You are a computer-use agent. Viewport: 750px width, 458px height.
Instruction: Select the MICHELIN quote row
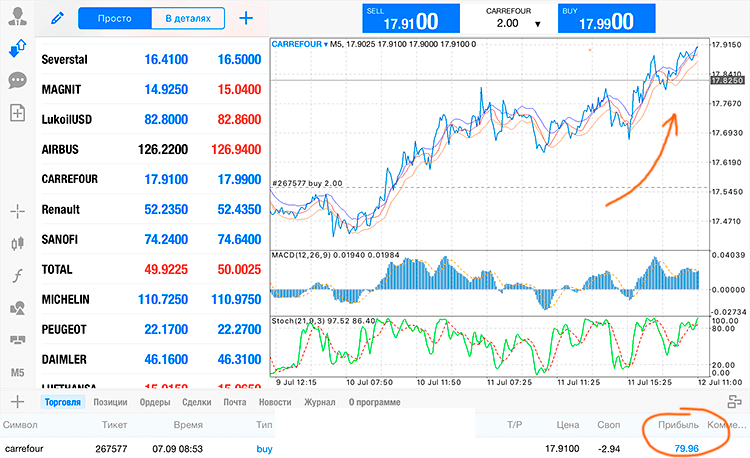(x=152, y=299)
